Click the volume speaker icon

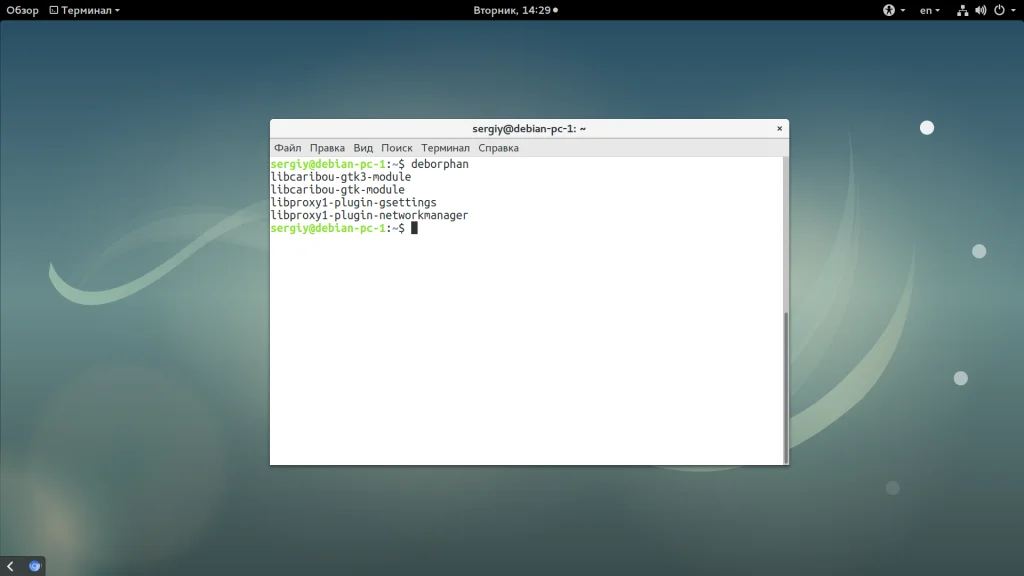pos(980,10)
